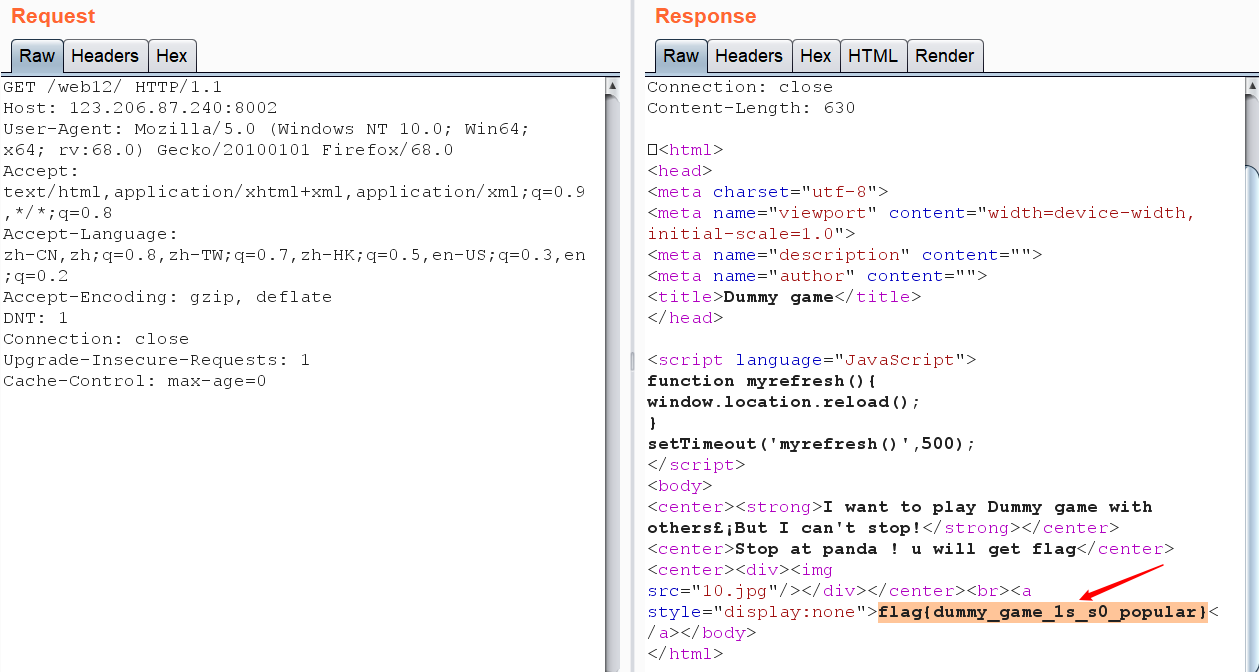Click the 'Upgrade-Insecure-Requests: 1' line
This screenshot has width=1259, height=672.
click(156, 360)
